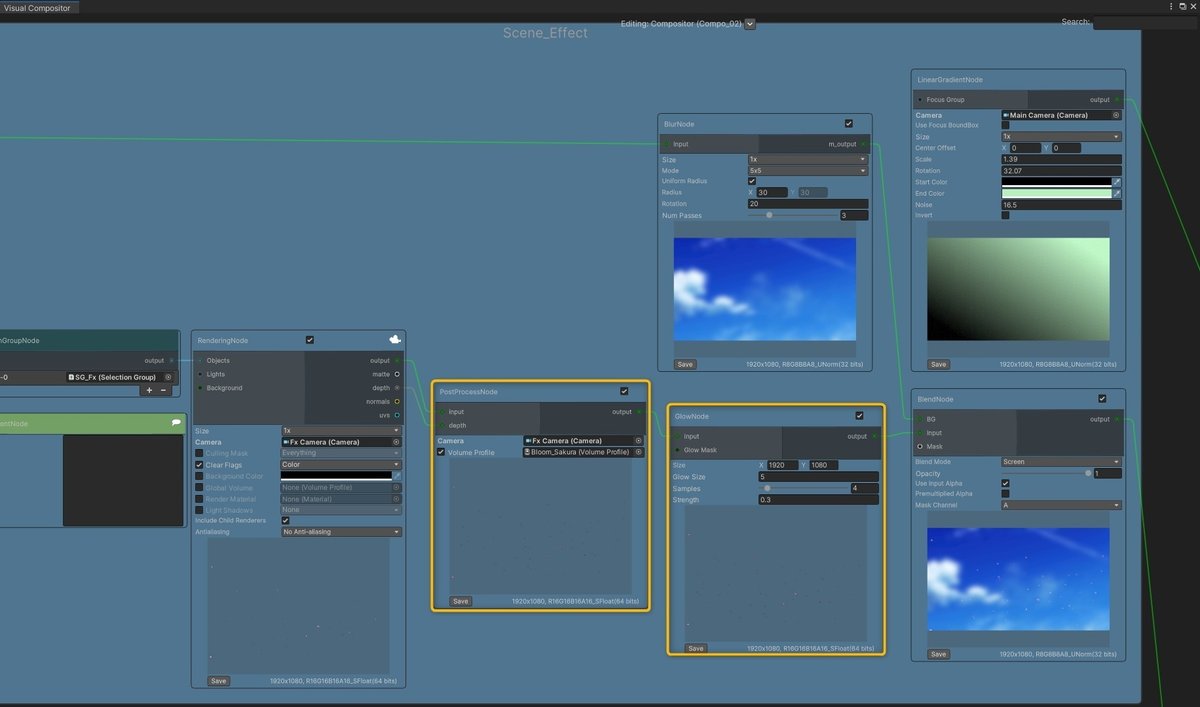Image resolution: width=1200 pixels, height=707 pixels.
Task: Open window options kebab menu at top right
Action: click(1170, 7)
